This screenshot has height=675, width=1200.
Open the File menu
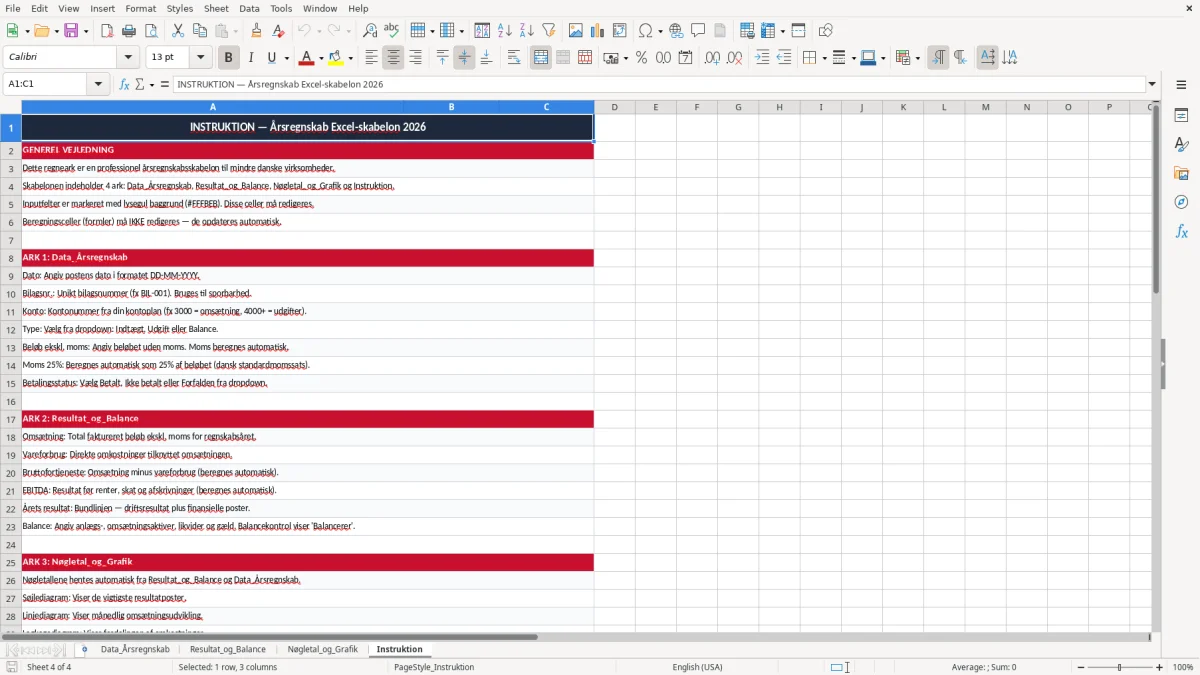(13, 8)
